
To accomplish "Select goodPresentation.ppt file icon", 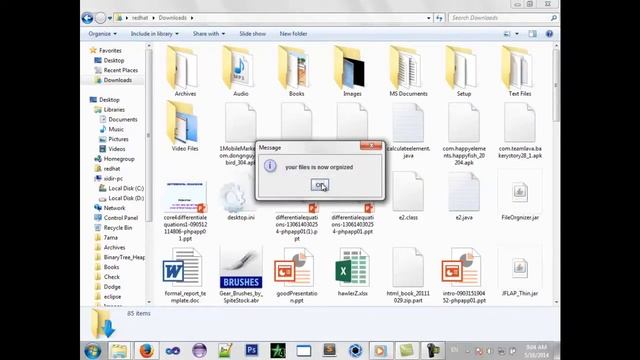I will click(295, 268).
